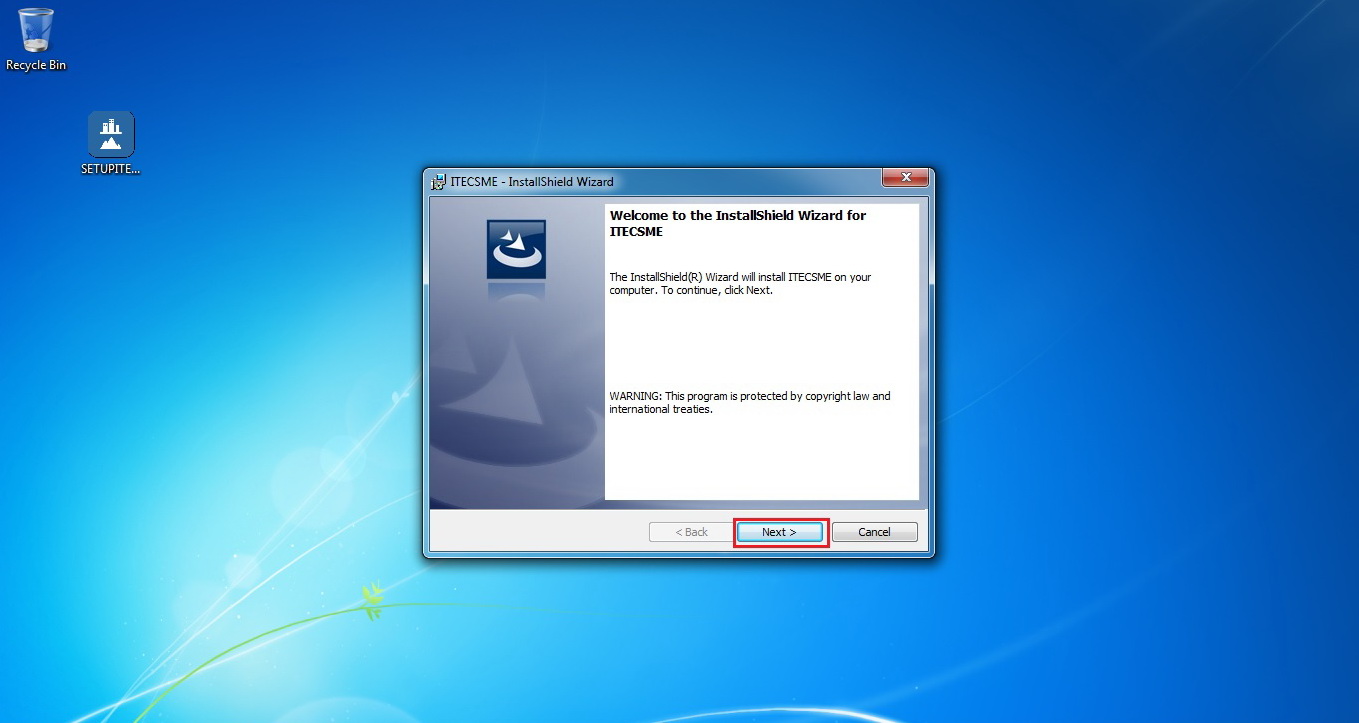Click the 'WARNING: This program is protected' text
1359x723 pixels.
750,403
